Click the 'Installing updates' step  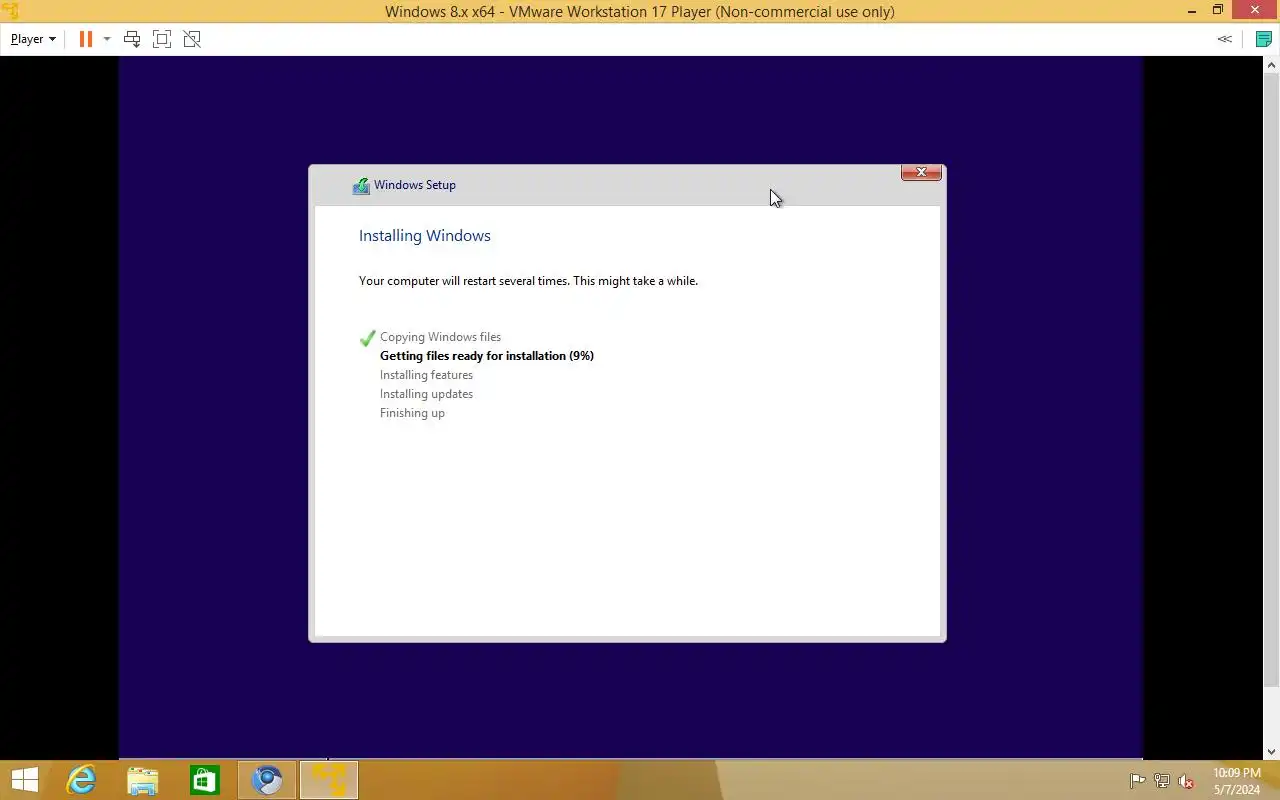pos(426,394)
